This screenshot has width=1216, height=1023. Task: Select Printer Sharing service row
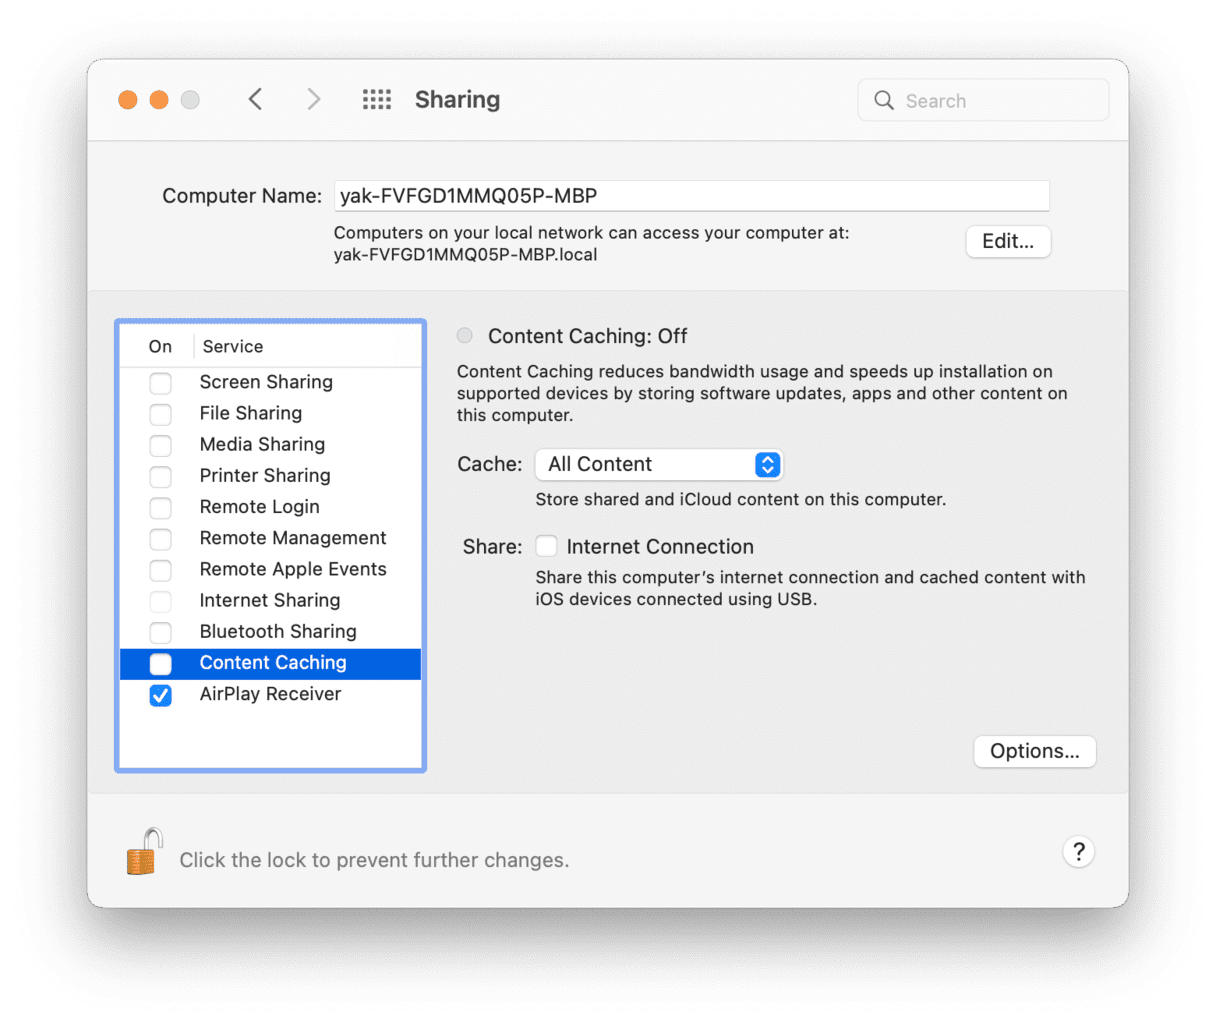(270, 475)
